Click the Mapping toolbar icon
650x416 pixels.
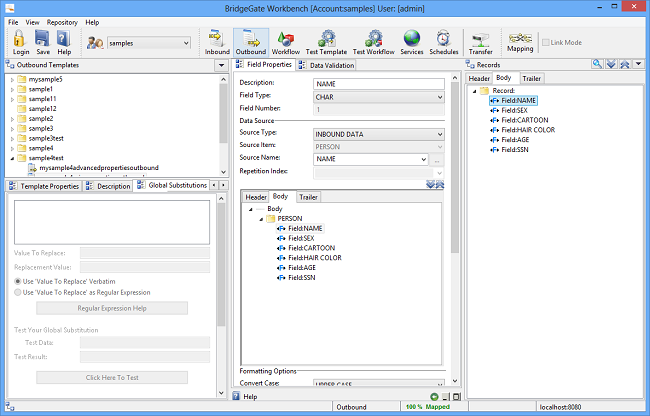(x=520, y=42)
